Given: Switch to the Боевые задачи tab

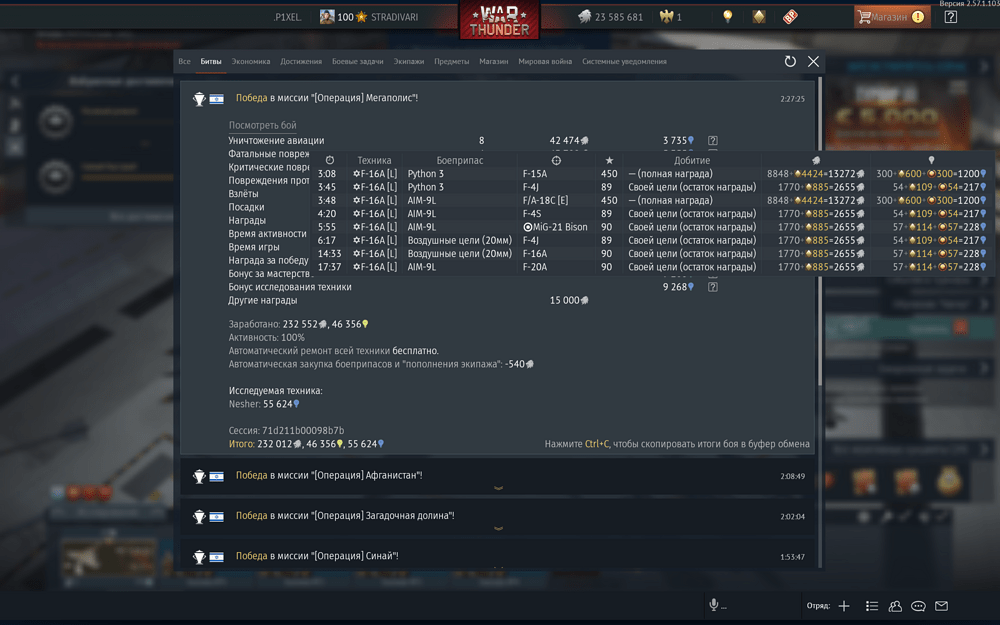Looking at the screenshot, I should click(x=357, y=62).
